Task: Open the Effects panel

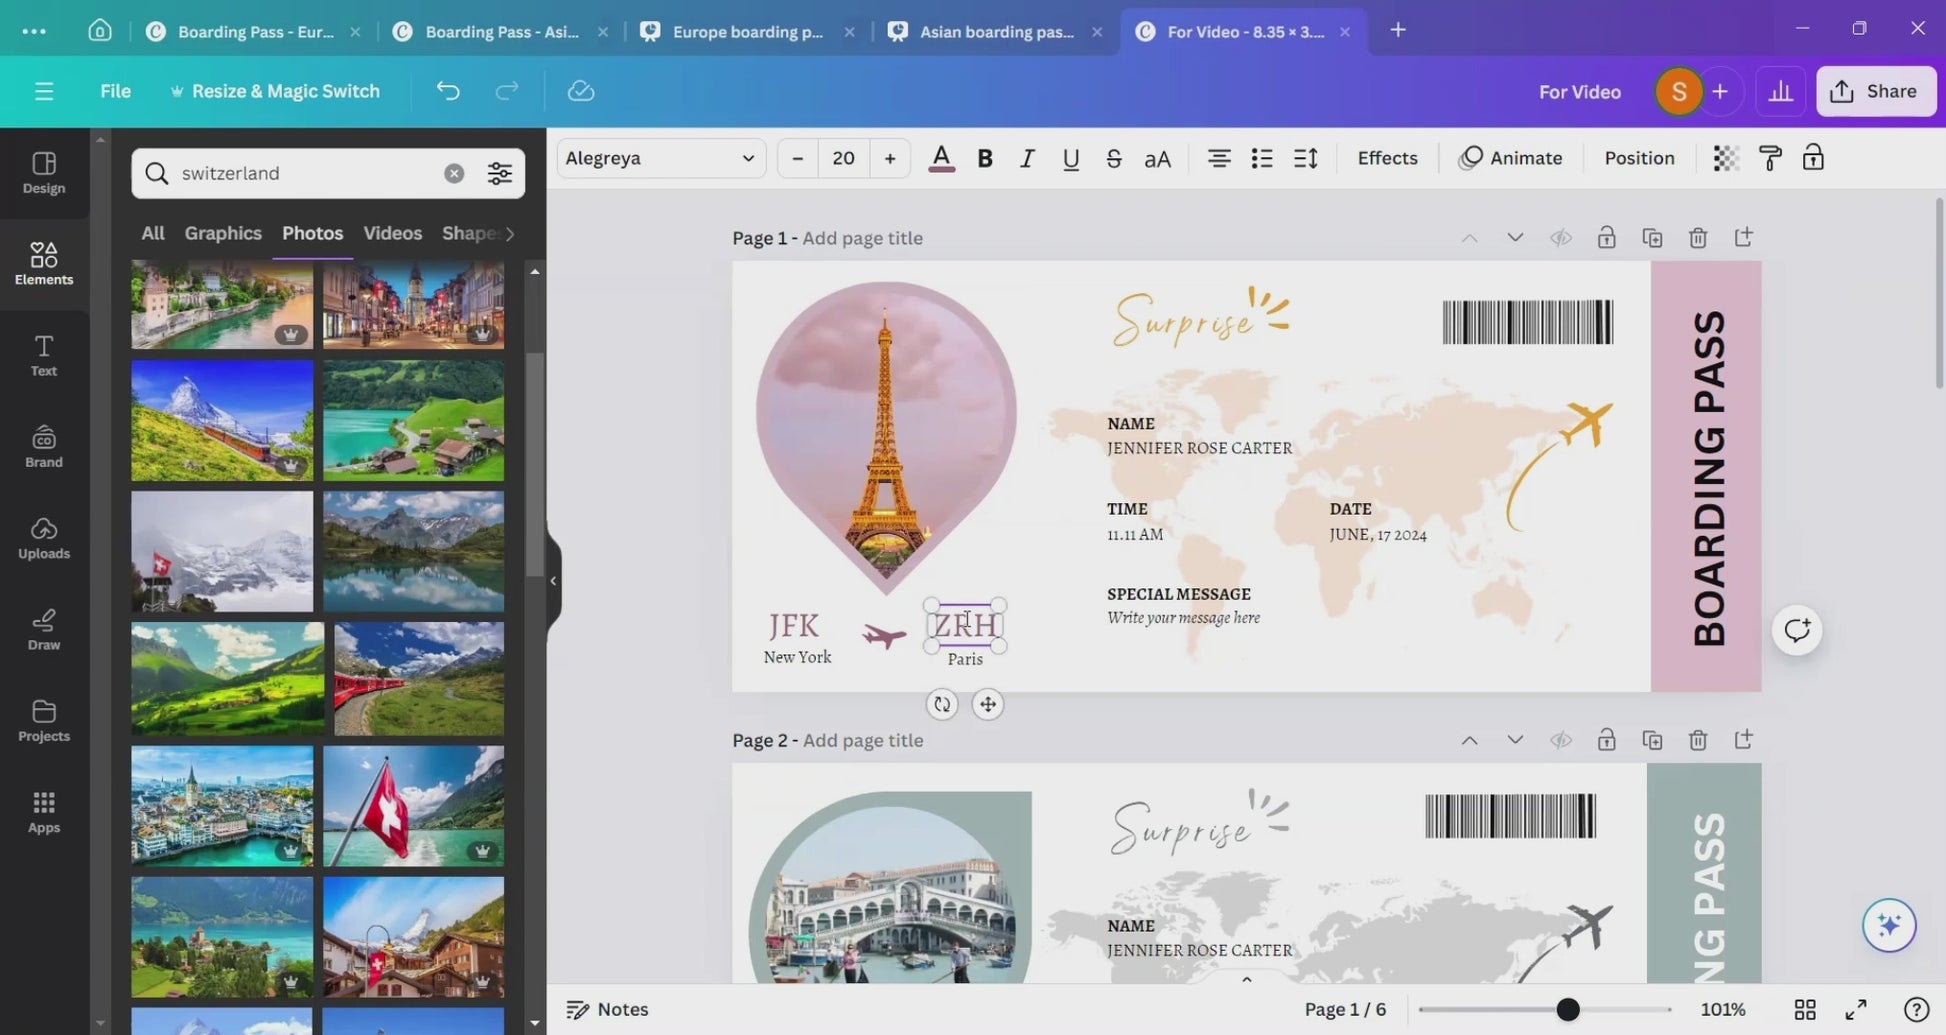Action: (1387, 158)
